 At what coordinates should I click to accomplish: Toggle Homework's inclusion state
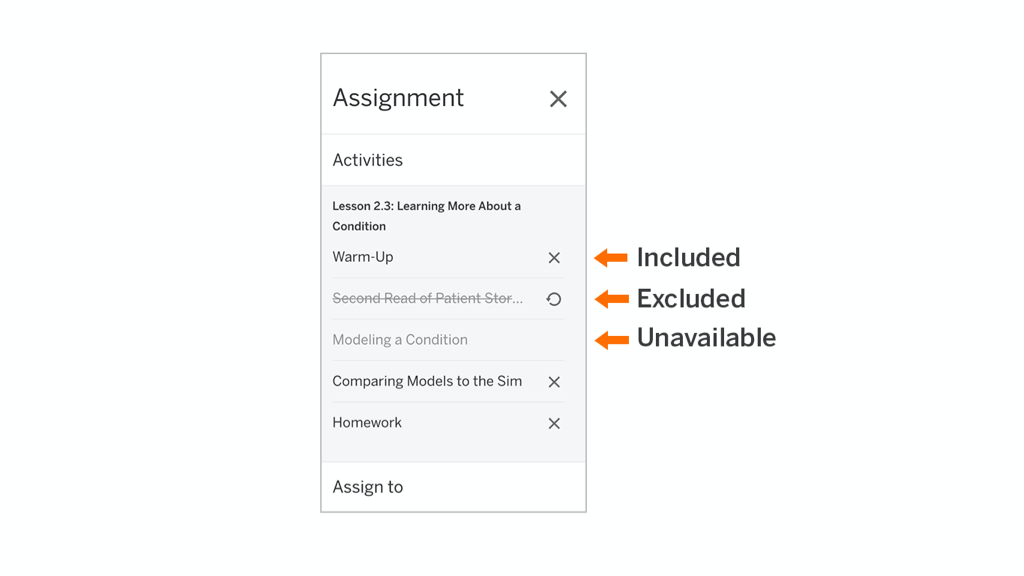[x=554, y=423]
